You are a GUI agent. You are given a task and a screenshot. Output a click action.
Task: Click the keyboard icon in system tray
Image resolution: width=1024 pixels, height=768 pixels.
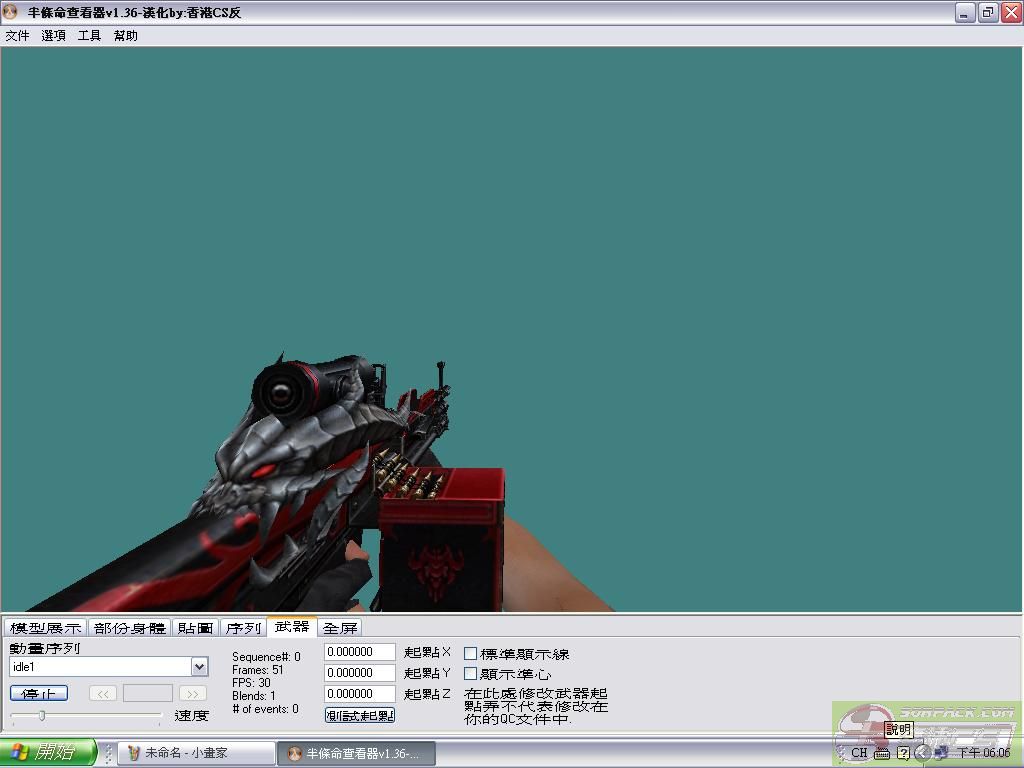point(881,753)
